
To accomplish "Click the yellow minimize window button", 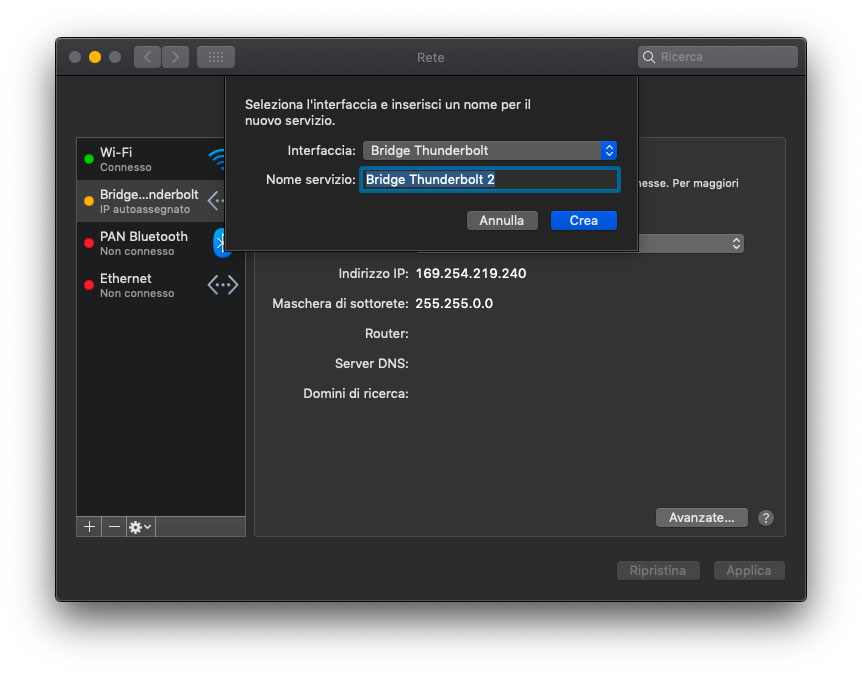I will point(95,57).
